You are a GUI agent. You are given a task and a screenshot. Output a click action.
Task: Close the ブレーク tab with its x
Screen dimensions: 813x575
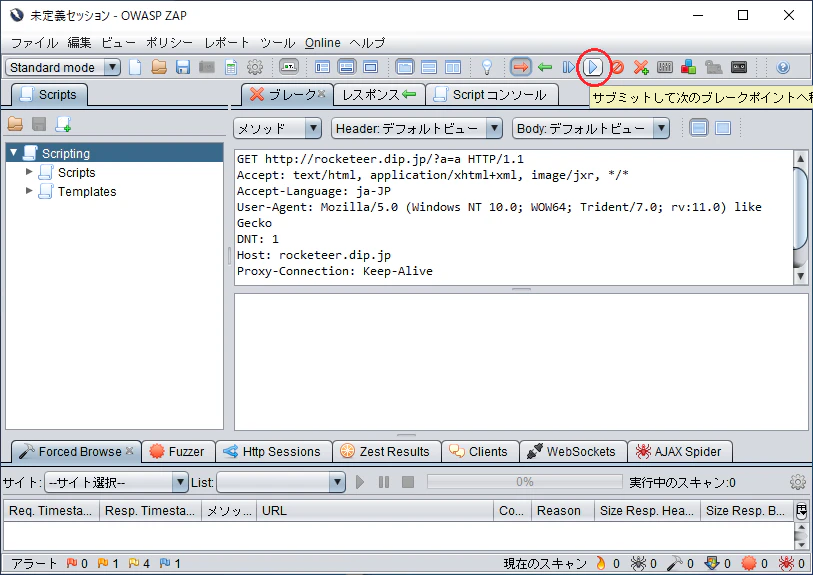[321, 94]
